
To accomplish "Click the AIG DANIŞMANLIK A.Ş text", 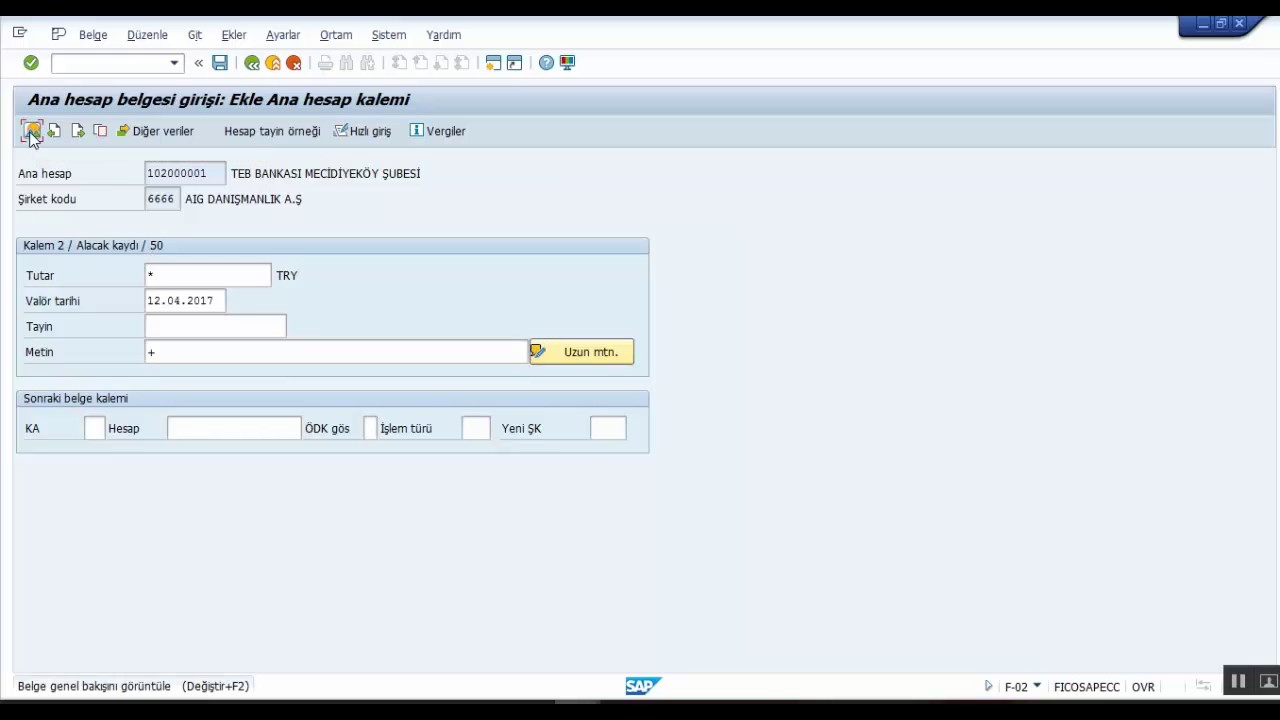I will [243, 199].
